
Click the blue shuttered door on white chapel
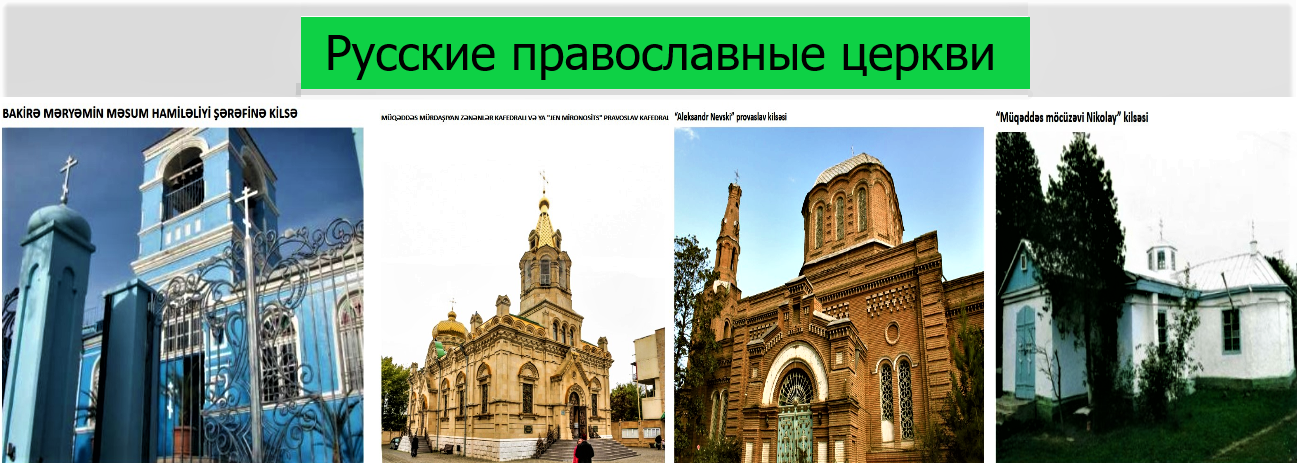tap(1025, 352)
